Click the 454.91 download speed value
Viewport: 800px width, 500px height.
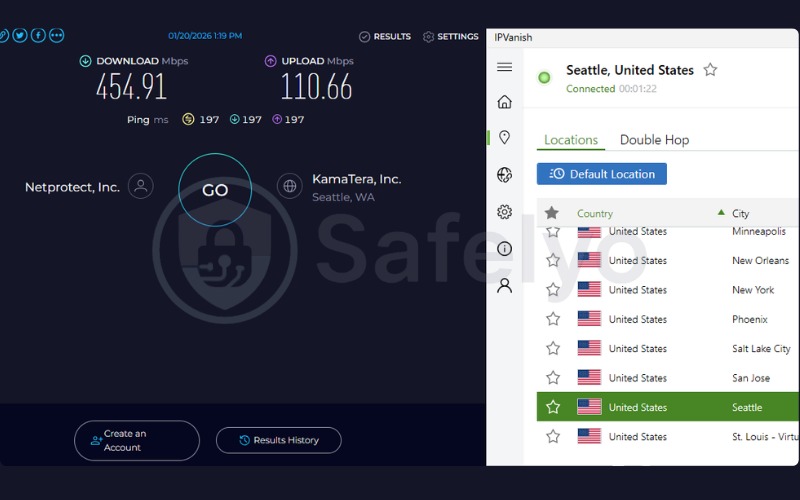[x=131, y=86]
